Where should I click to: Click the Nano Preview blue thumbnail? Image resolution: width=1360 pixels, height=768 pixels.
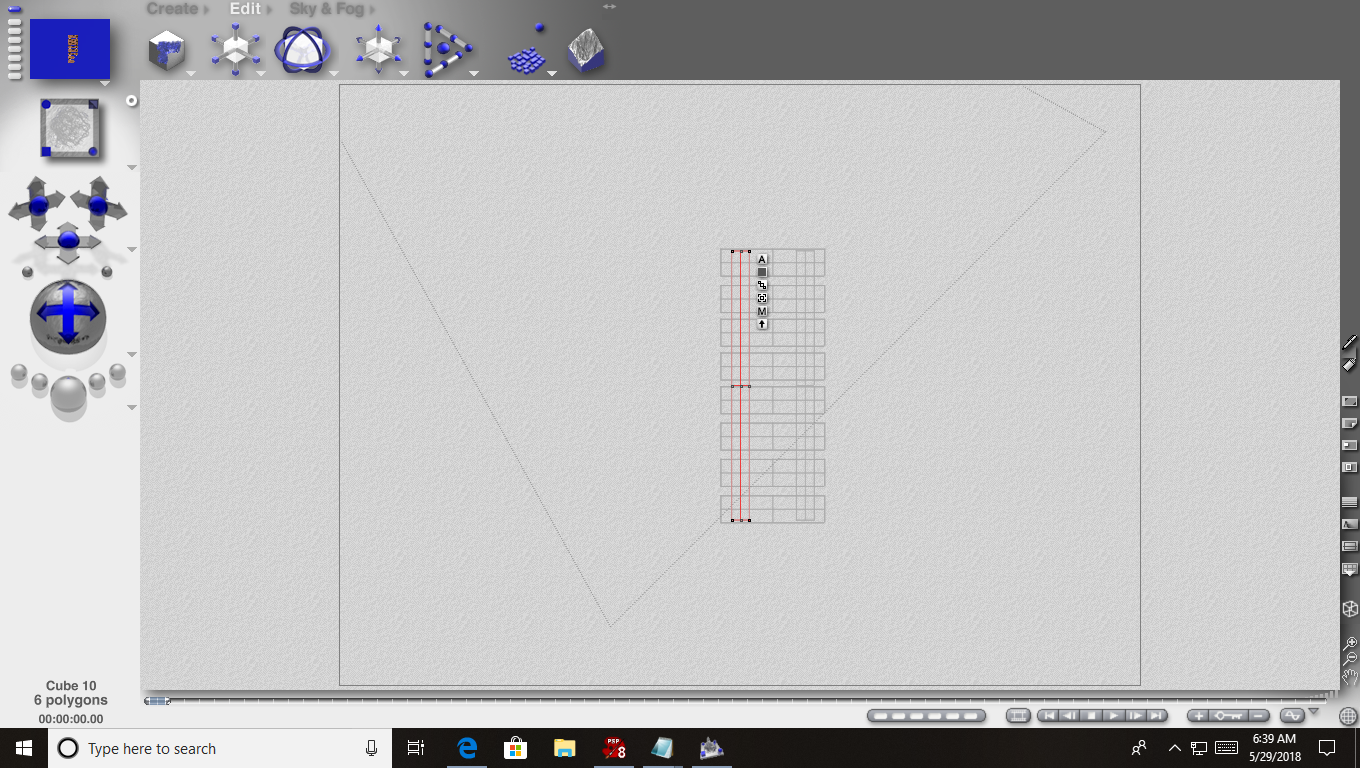[70, 48]
